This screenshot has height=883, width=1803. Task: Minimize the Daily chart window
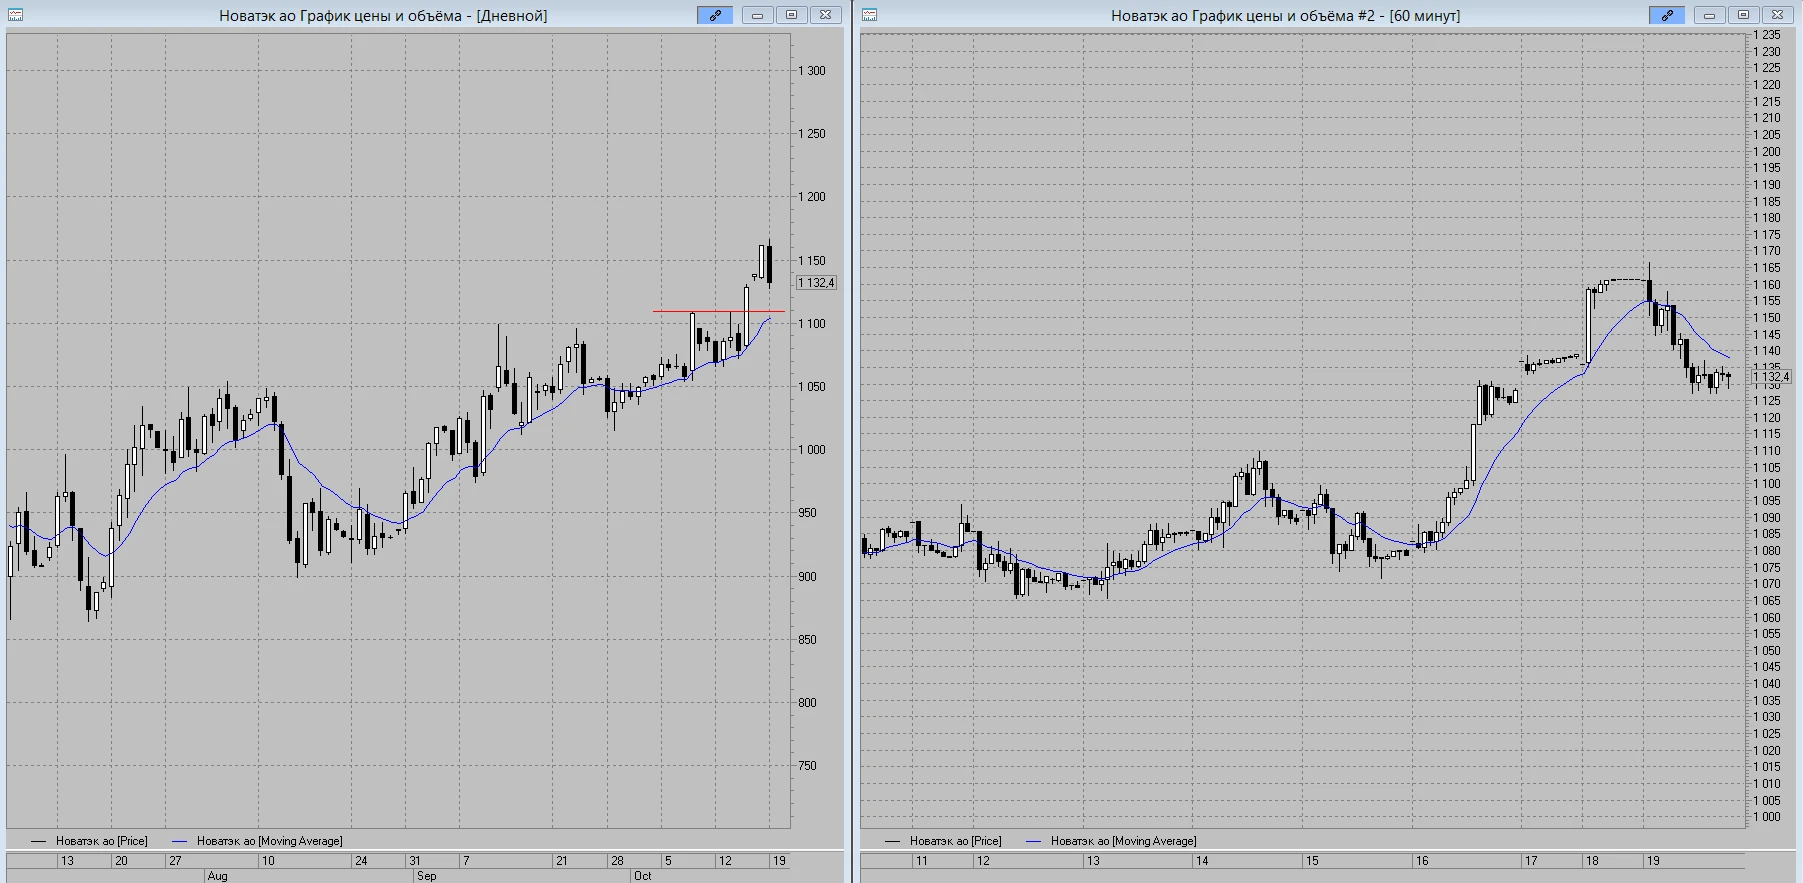[x=758, y=15]
